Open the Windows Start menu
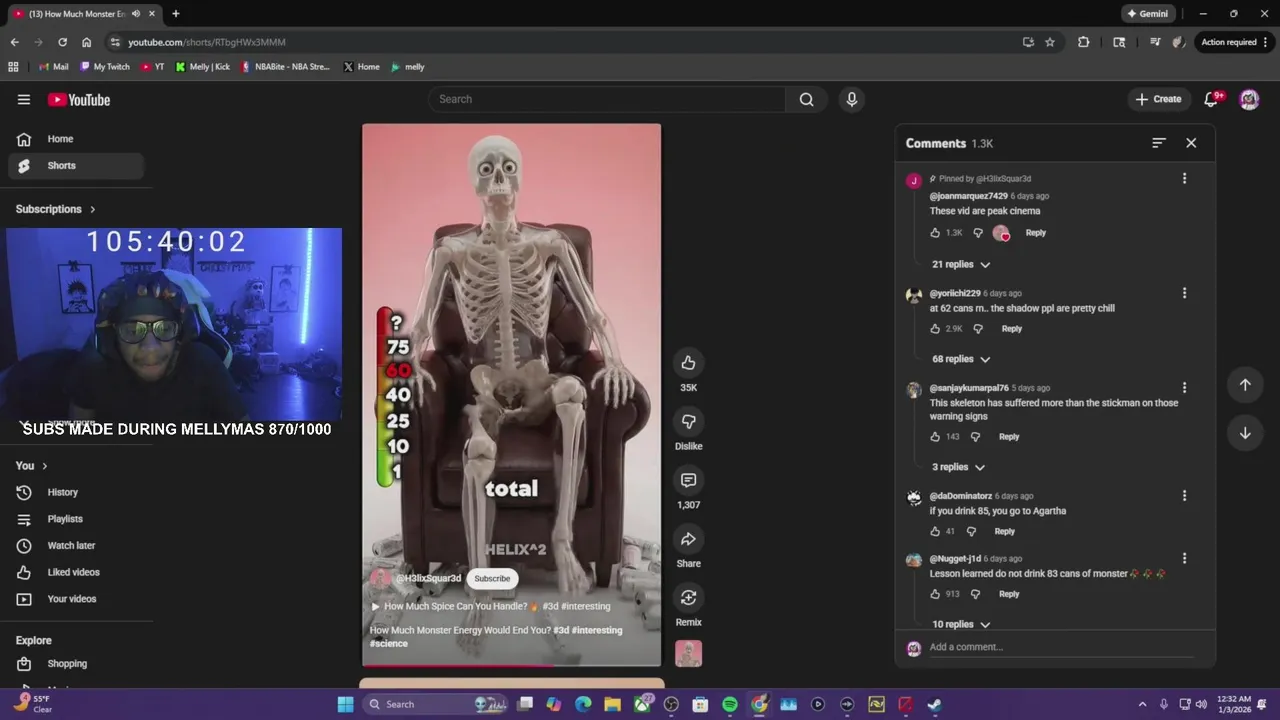The image size is (1280, 720). tap(345, 704)
